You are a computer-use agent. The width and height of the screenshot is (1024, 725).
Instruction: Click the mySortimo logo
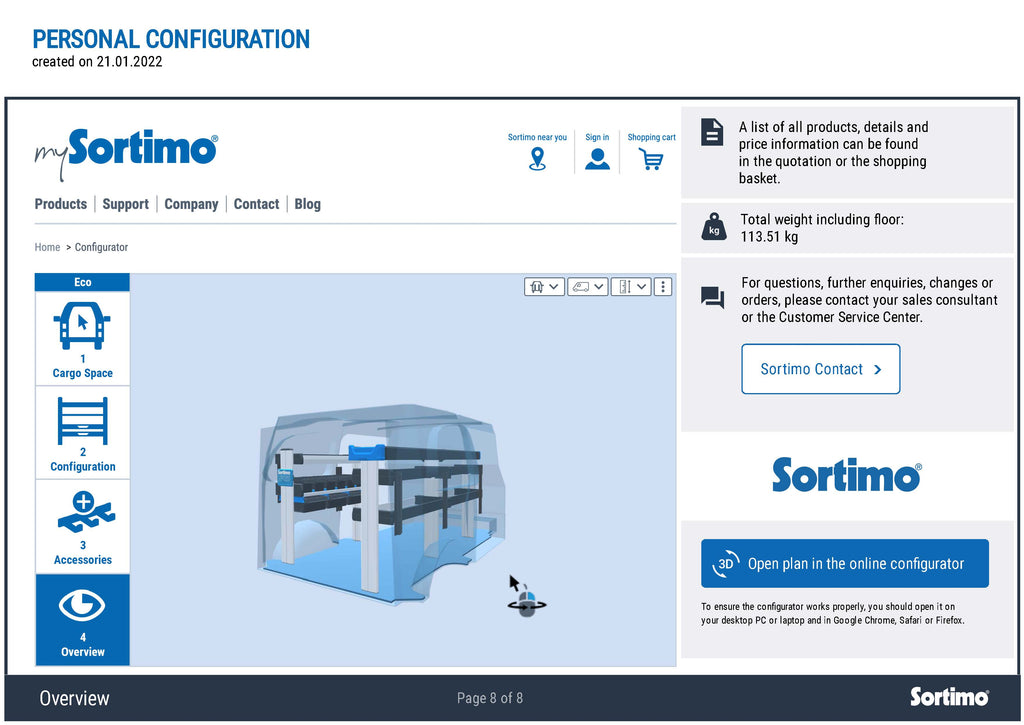pos(126,153)
